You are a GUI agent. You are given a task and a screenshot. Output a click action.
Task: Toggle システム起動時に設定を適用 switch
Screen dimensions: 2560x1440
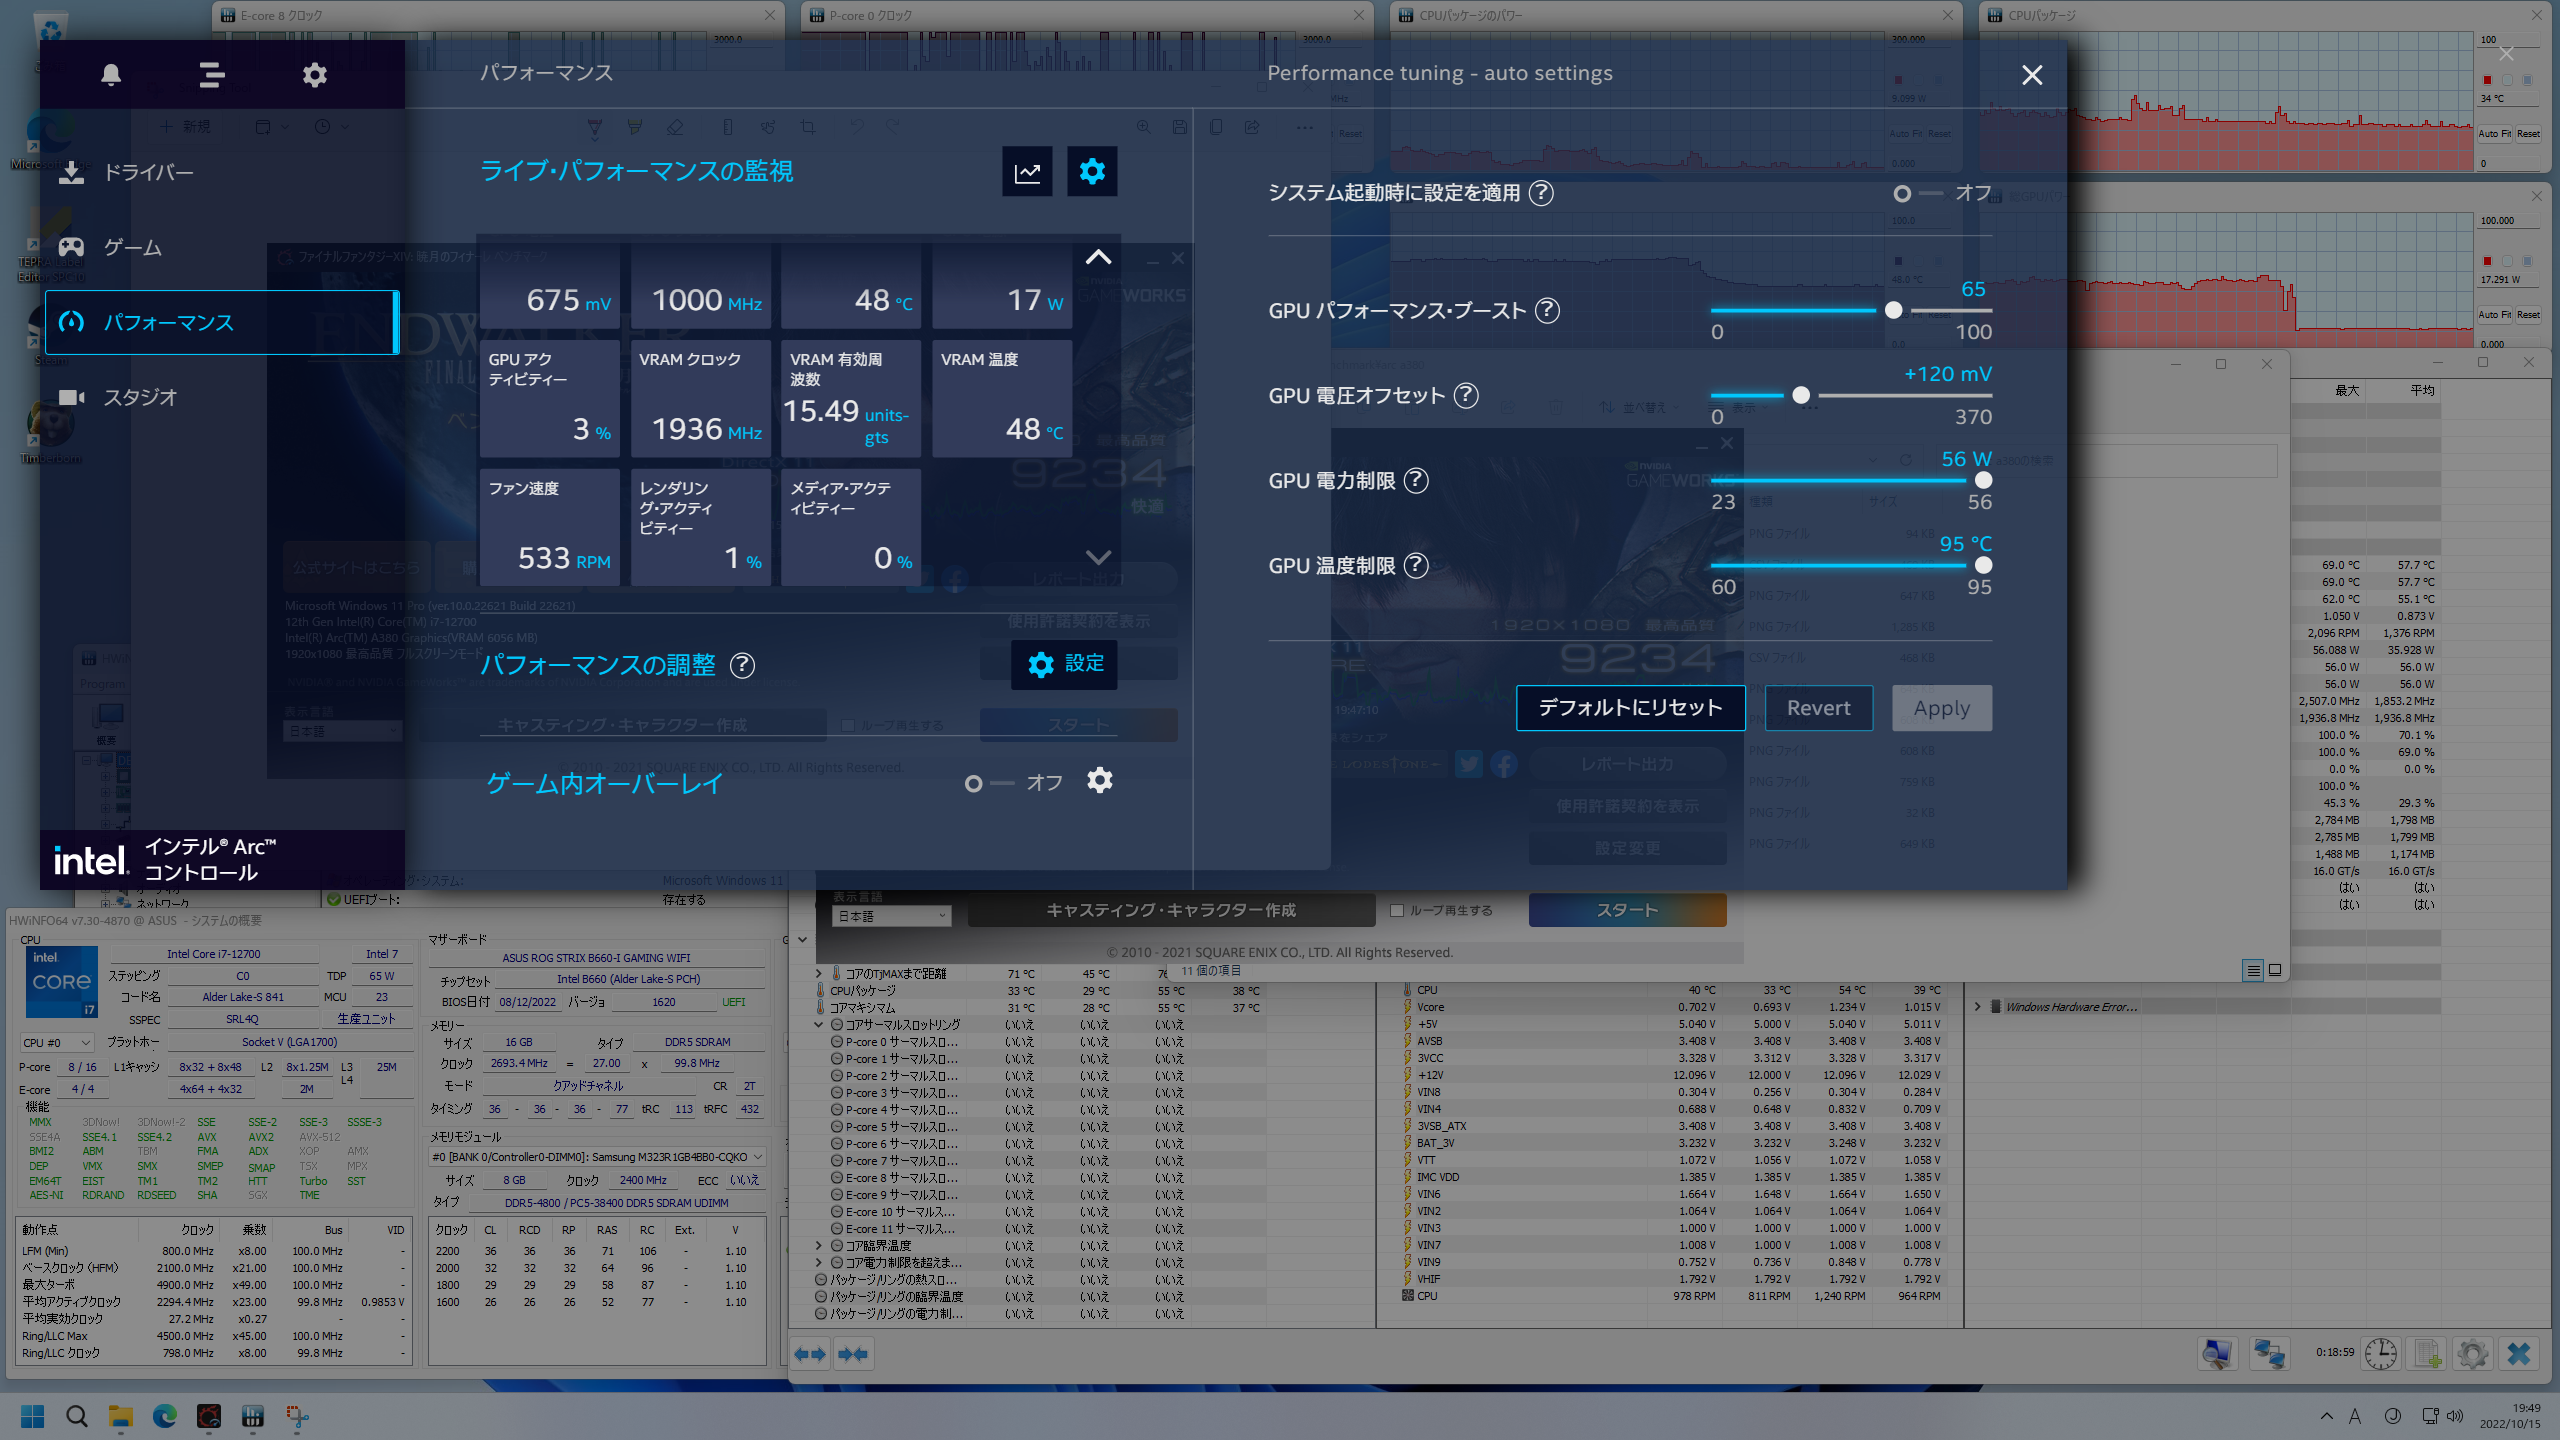(1918, 194)
